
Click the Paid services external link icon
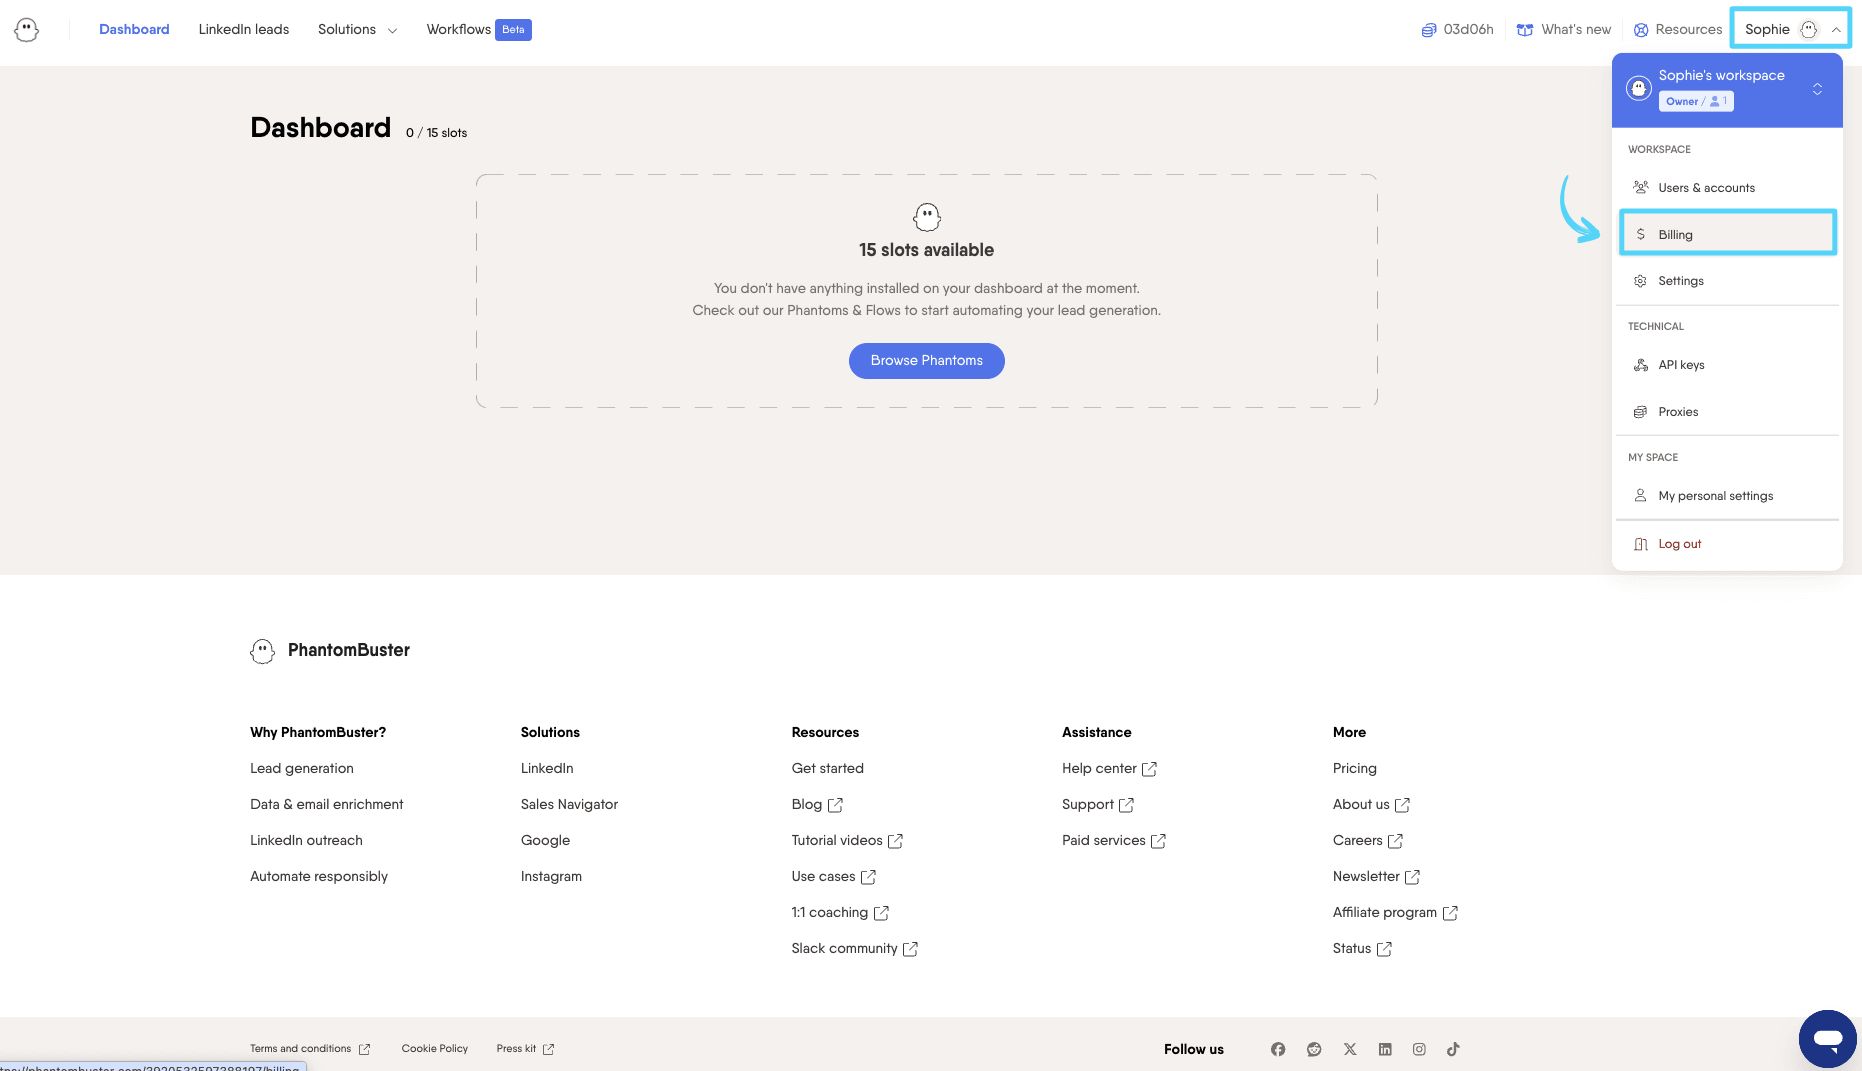[1158, 841]
